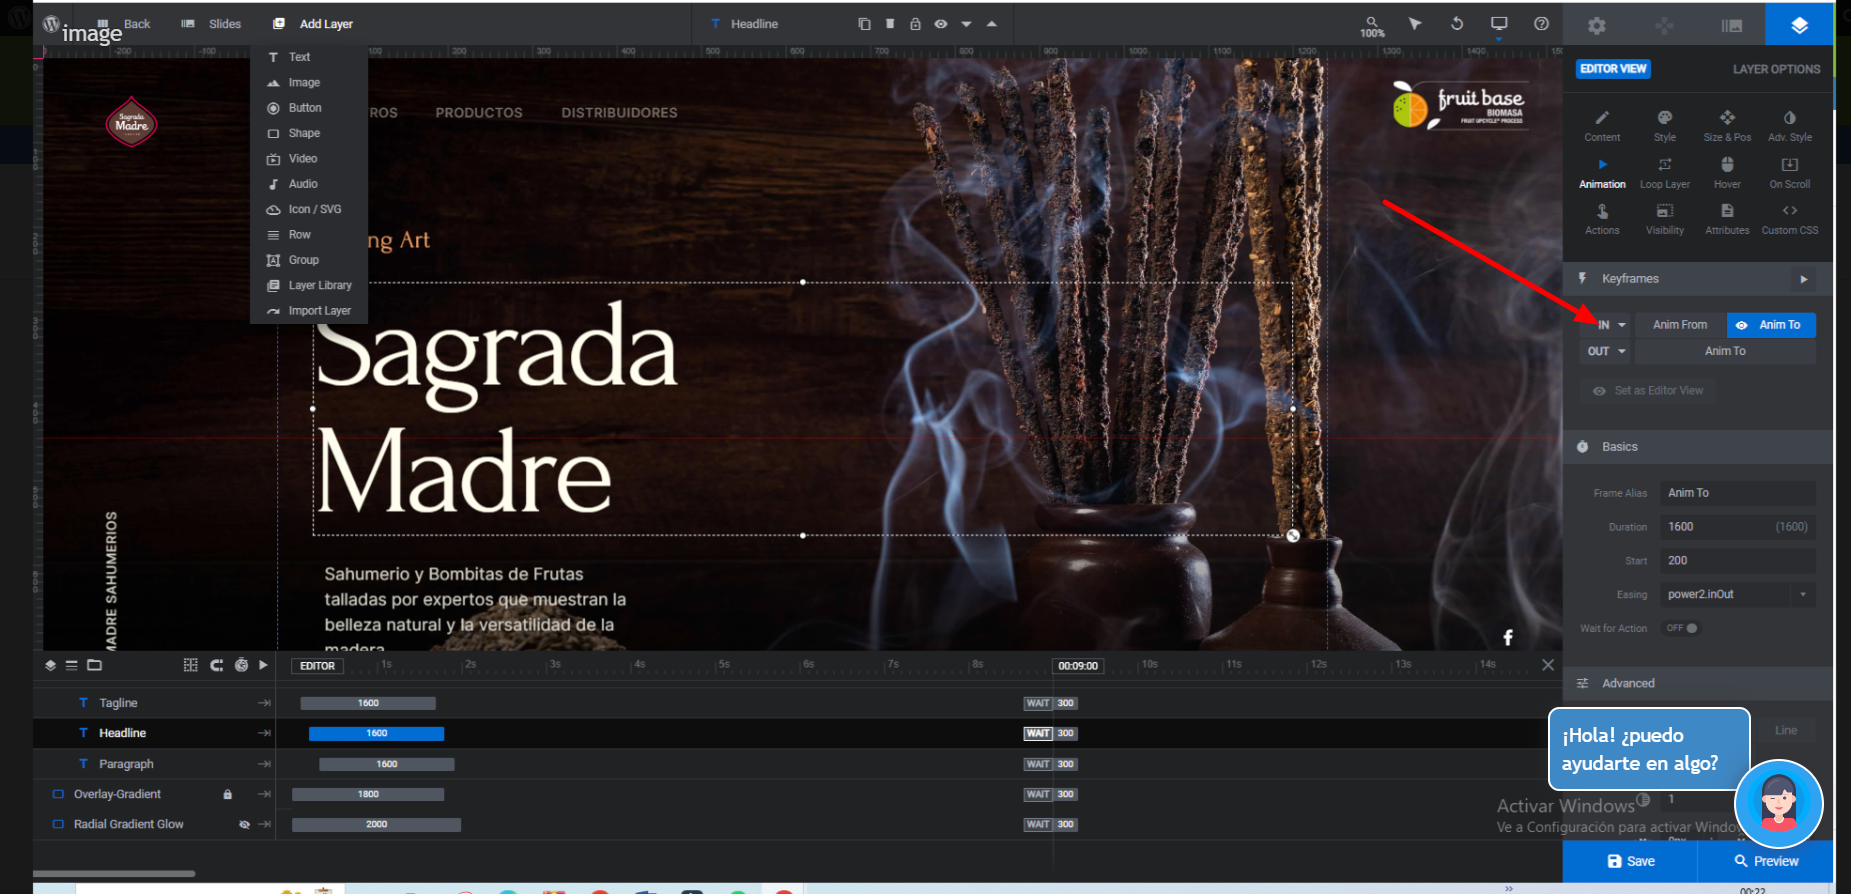1851x894 pixels.
Task: Open the desktop device view selector
Action: tap(1499, 25)
